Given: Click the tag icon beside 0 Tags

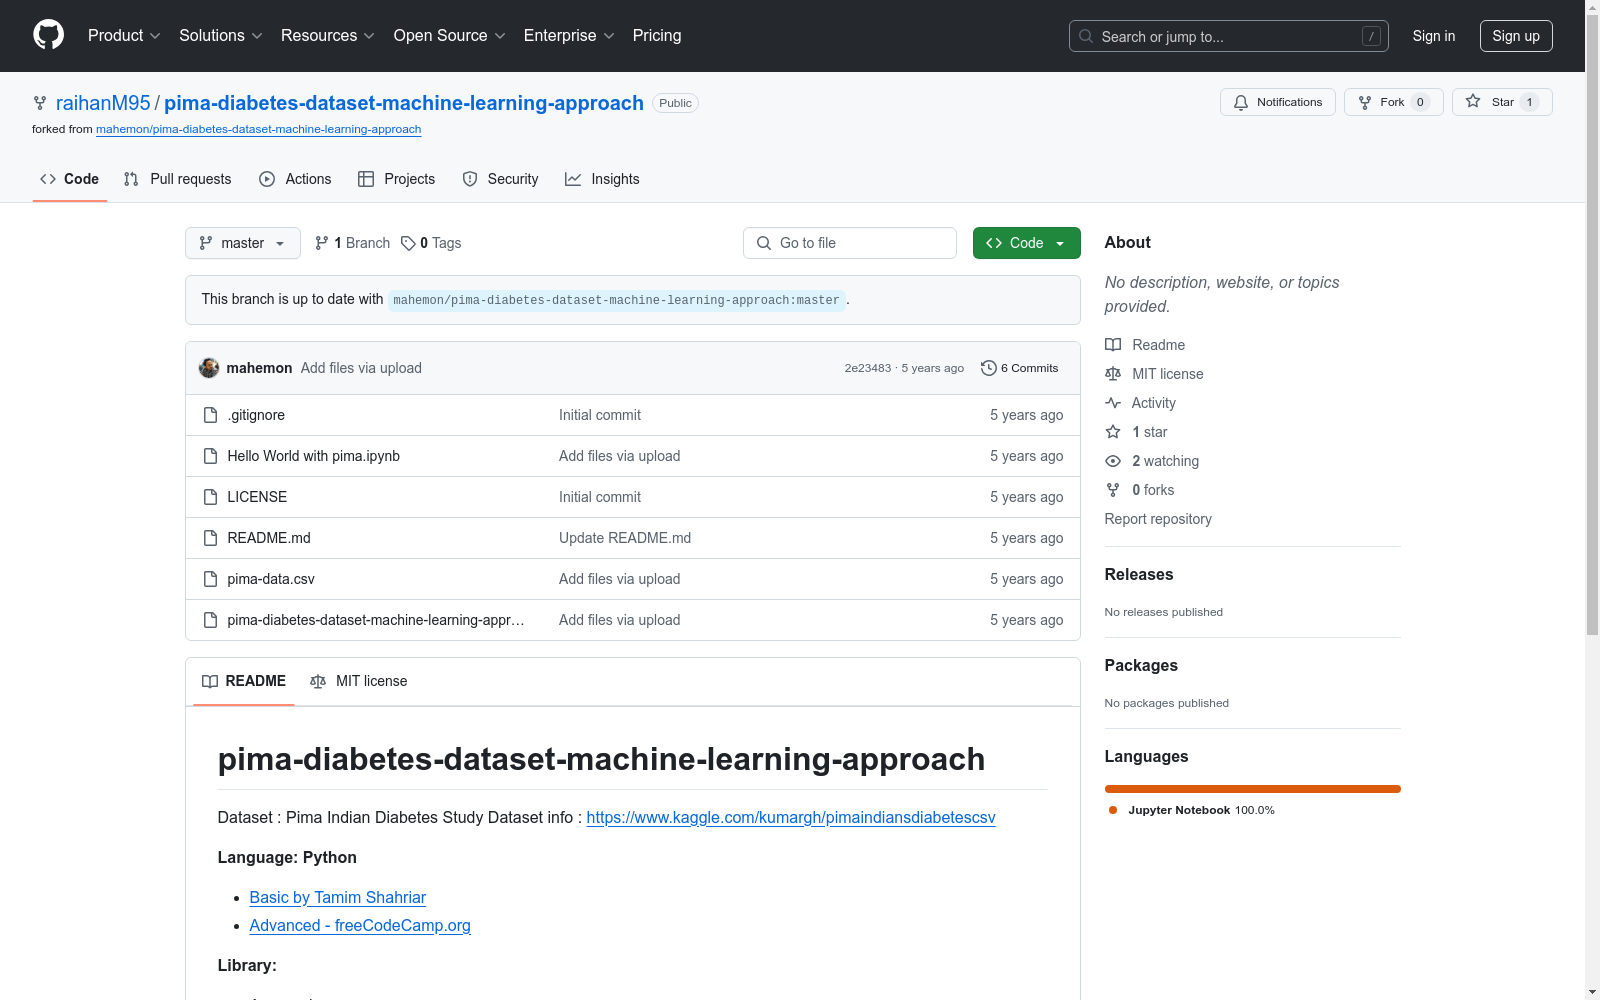Looking at the screenshot, I should pos(408,243).
